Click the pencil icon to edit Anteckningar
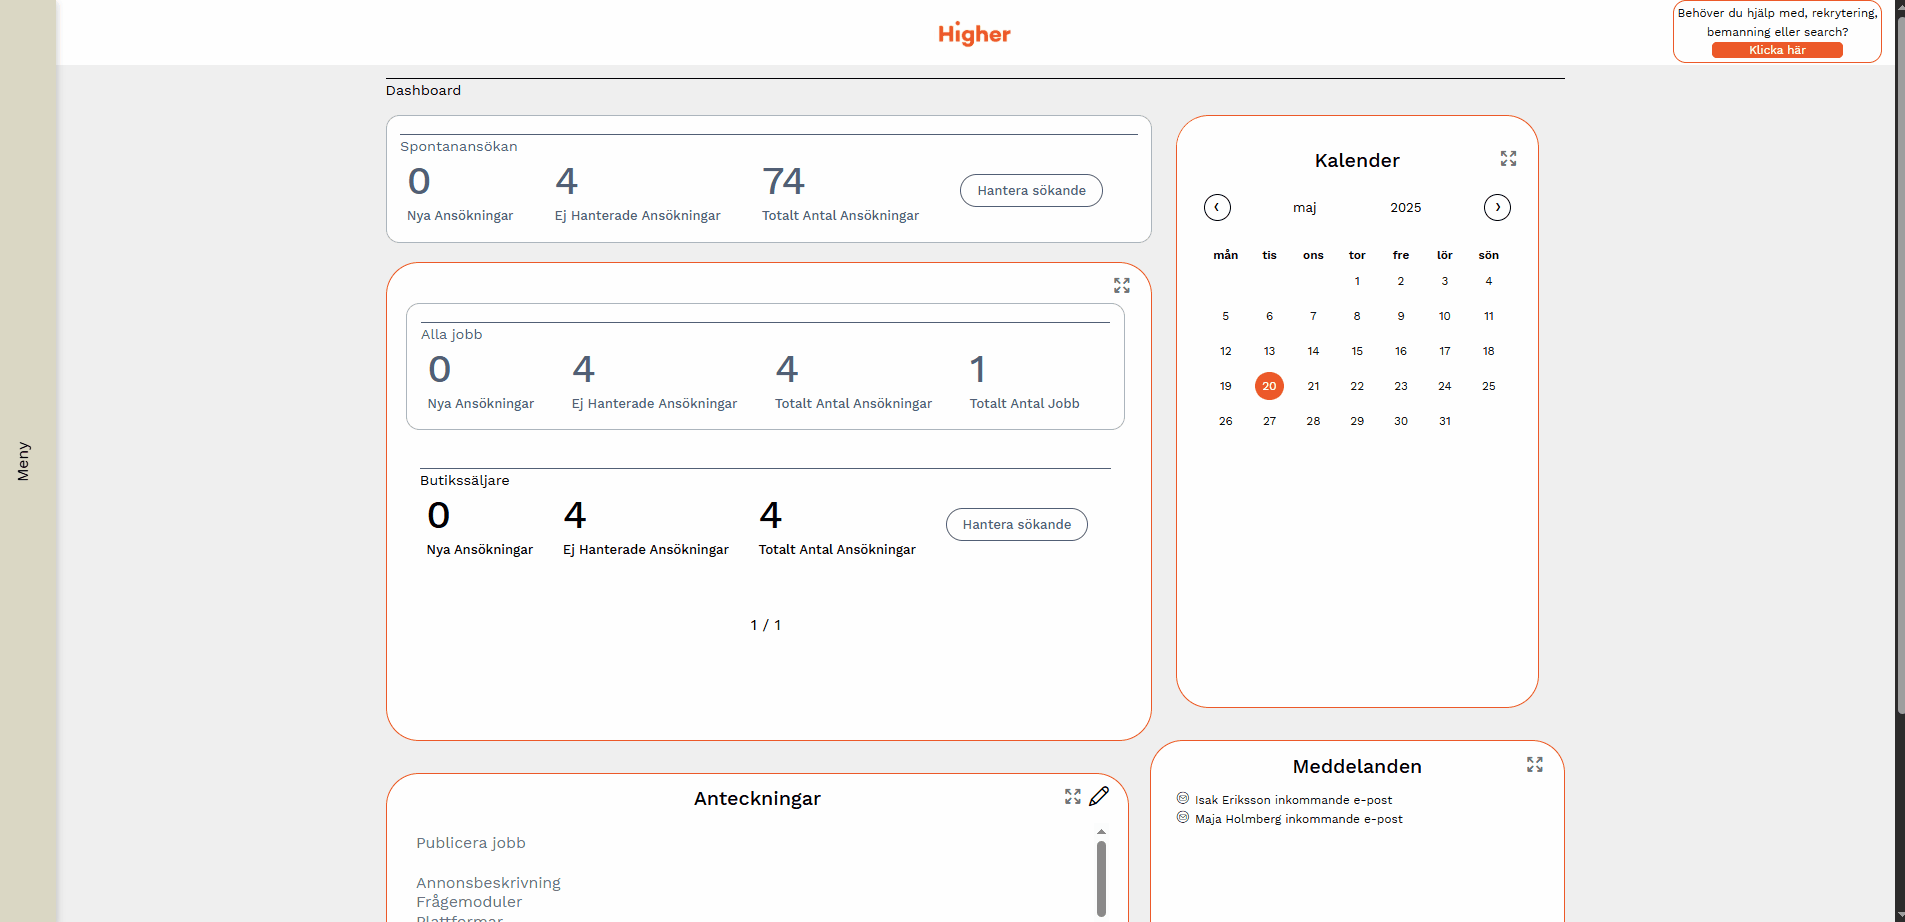The height and width of the screenshot is (922, 1905). point(1099,797)
